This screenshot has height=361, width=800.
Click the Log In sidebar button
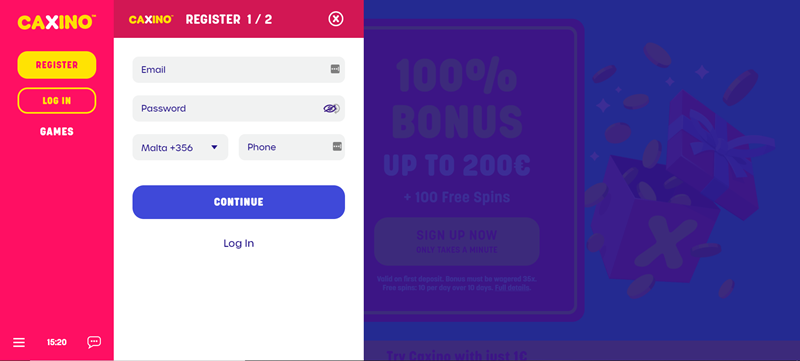tap(57, 100)
